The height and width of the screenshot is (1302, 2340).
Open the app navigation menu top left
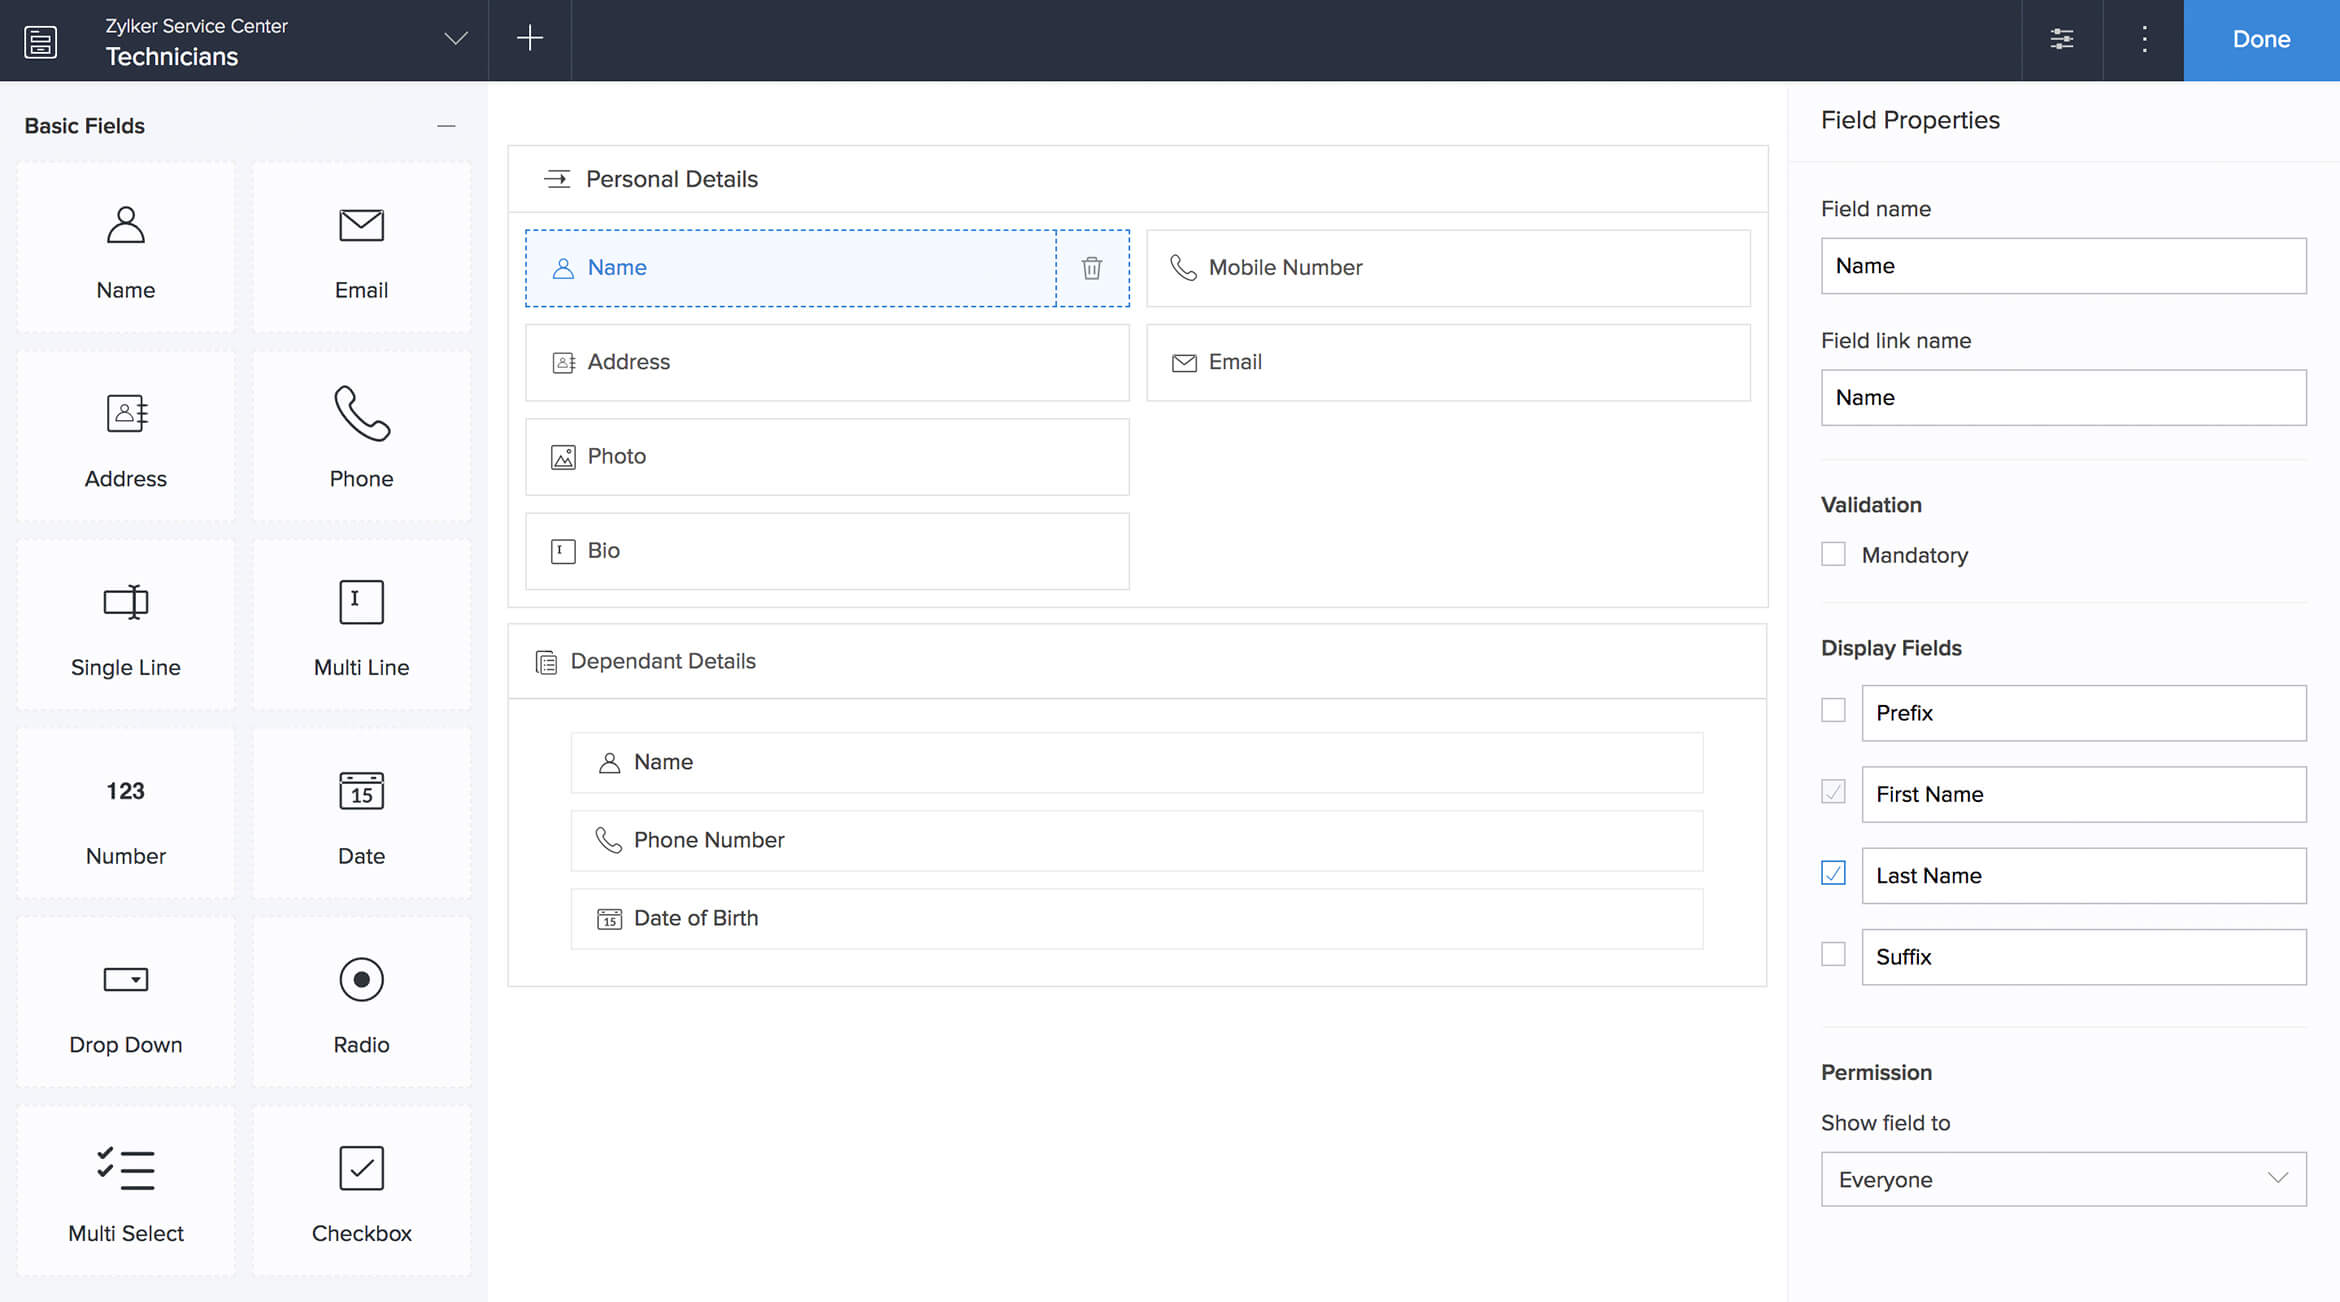pos(40,40)
